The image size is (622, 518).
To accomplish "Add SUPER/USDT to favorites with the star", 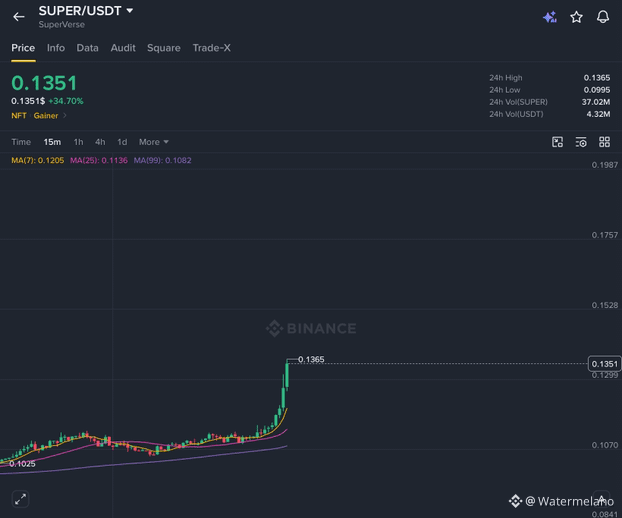I will (x=576, y=17).
